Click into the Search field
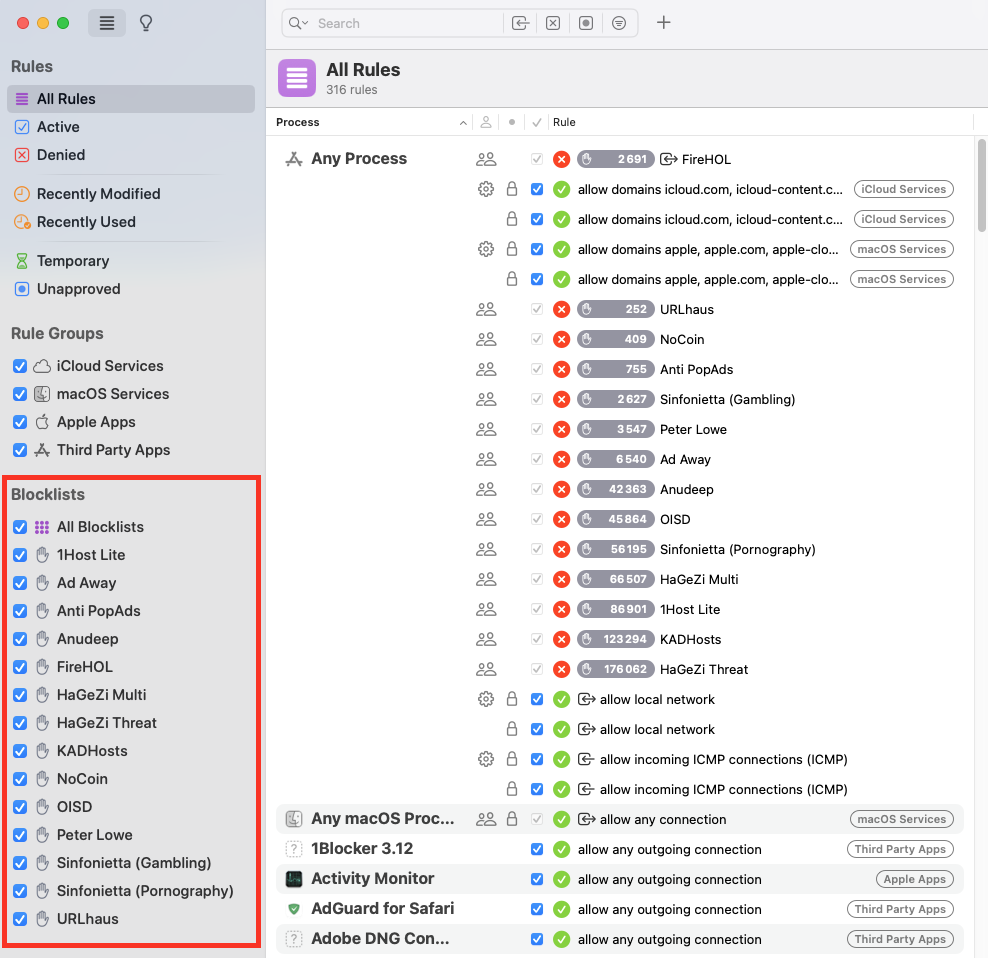 tap(400, 23)
